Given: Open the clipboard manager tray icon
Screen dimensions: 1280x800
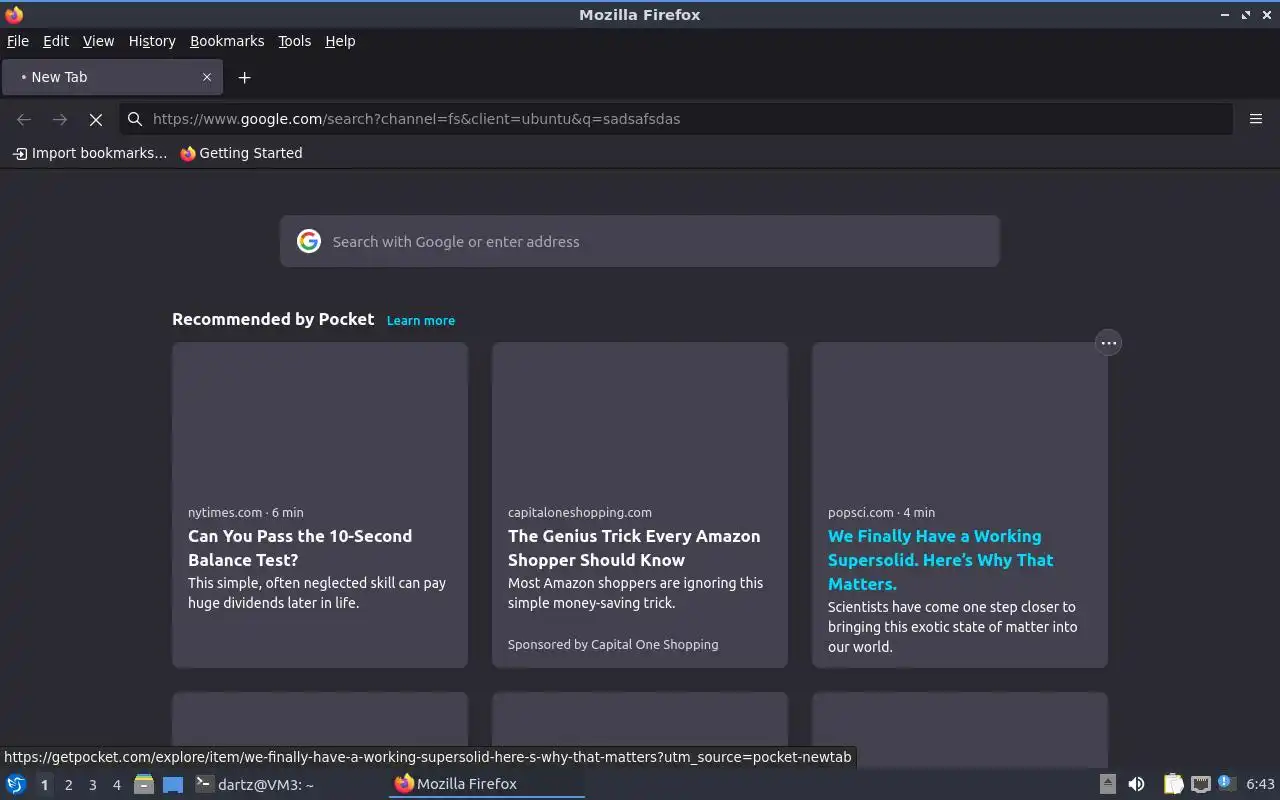Looking at the screenshot, I should [1174, 784].
